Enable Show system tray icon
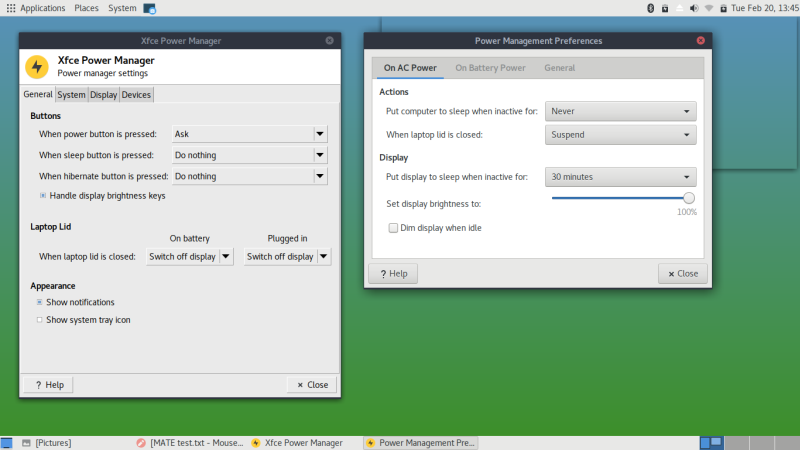 click(40, 320)
